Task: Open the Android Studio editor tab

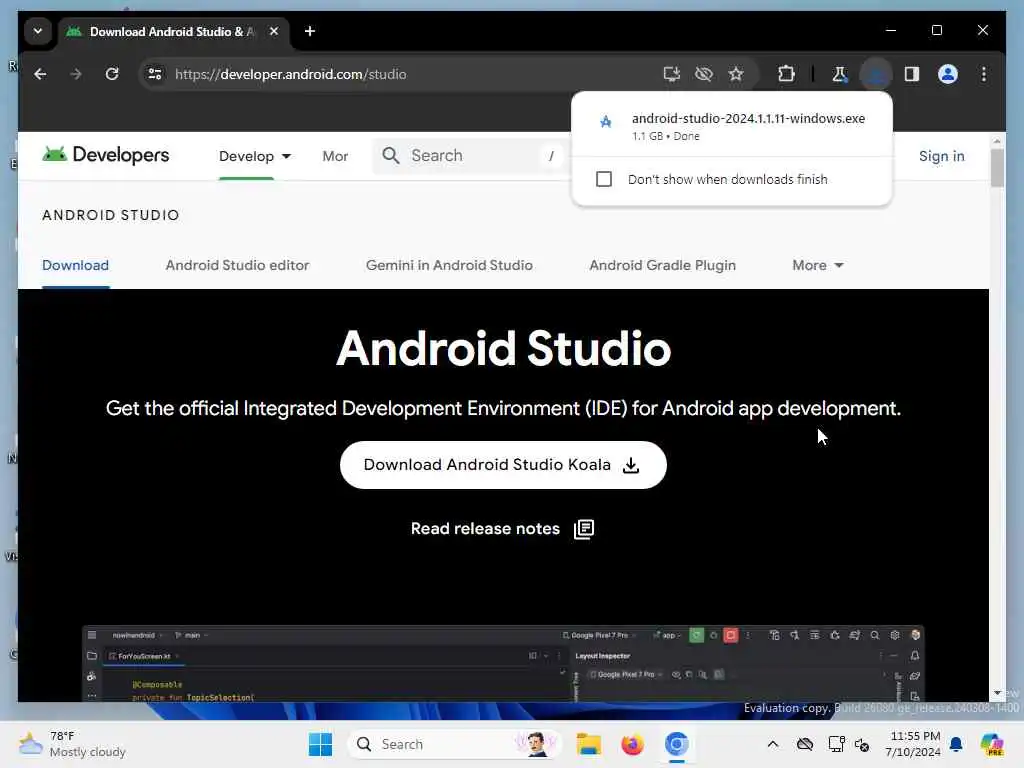Action: [x=237, y=265]
